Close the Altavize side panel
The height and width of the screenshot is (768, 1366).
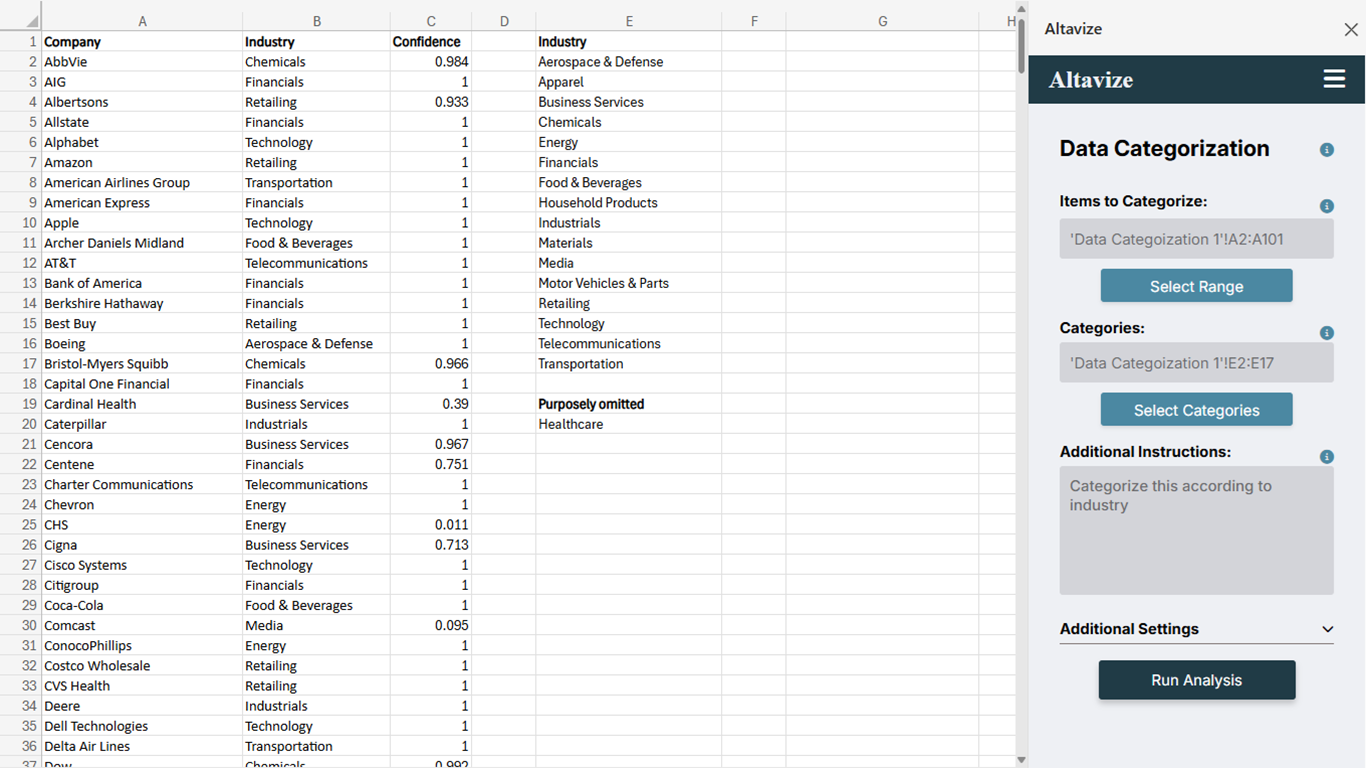1351,30
